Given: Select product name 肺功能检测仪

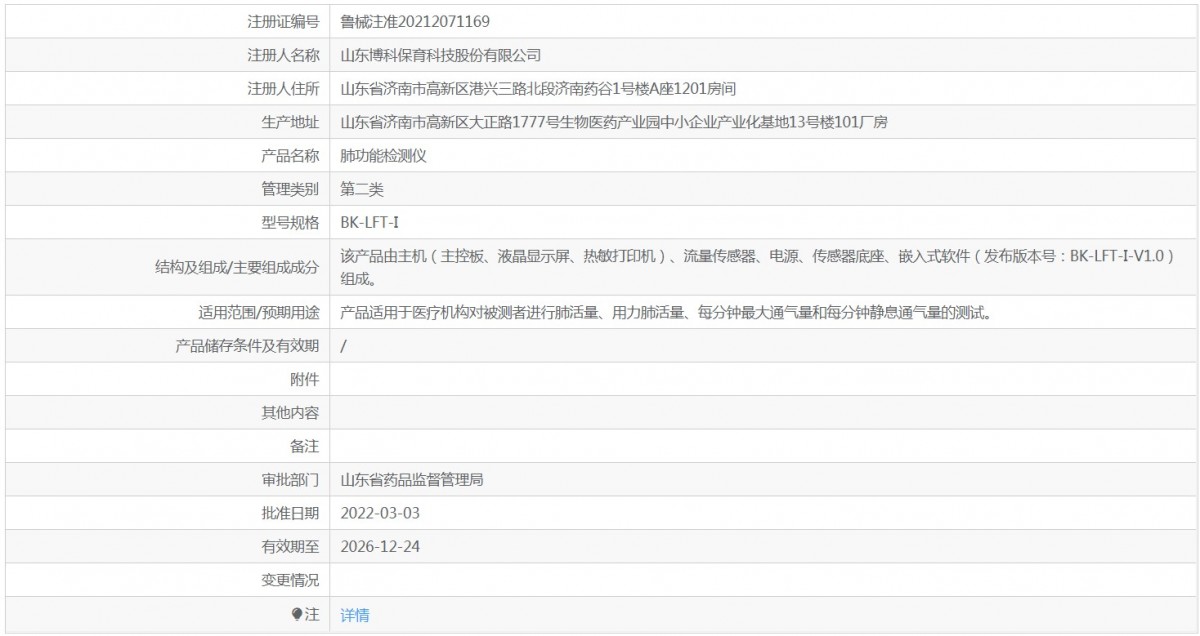Looking at the screenshot, I should [x=384, y=156].
